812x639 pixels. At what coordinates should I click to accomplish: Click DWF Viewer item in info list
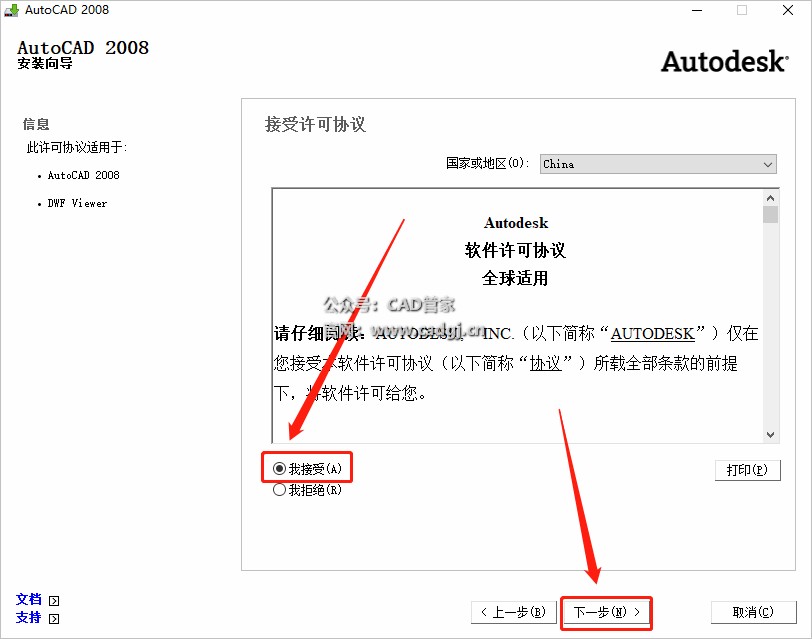[x=77, y=203]
